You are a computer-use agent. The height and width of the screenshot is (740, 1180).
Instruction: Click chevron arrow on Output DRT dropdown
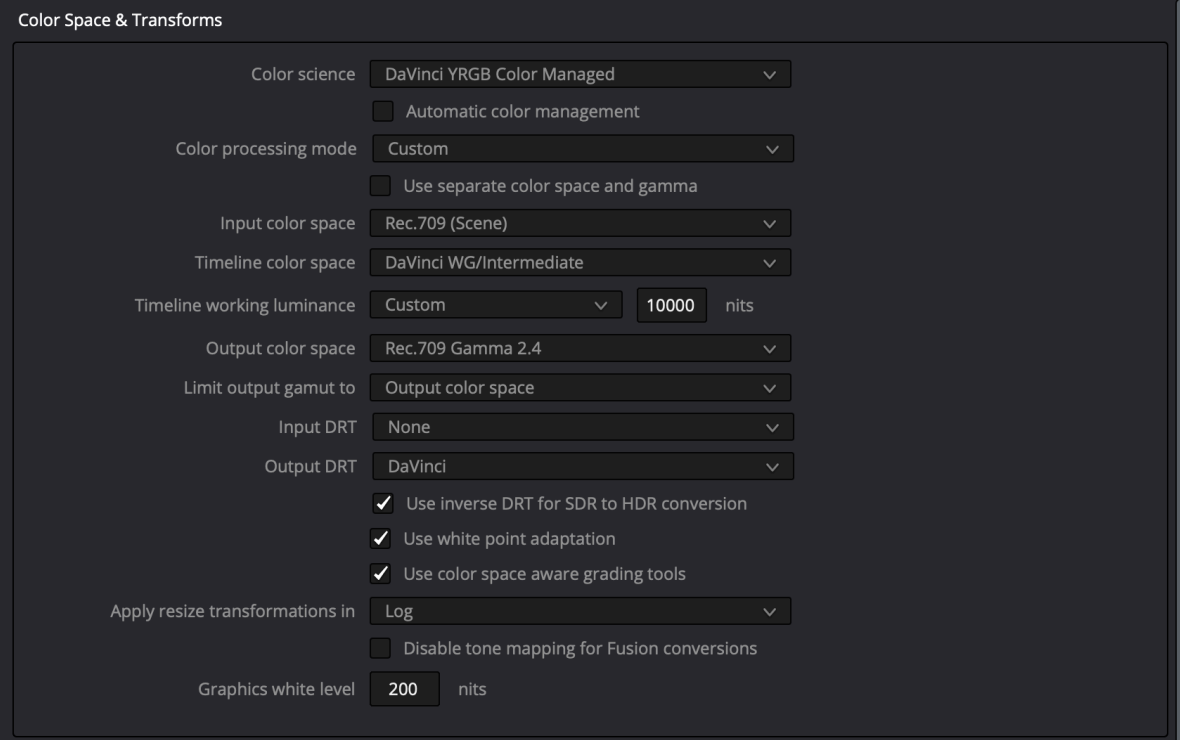tap(771, 467)
